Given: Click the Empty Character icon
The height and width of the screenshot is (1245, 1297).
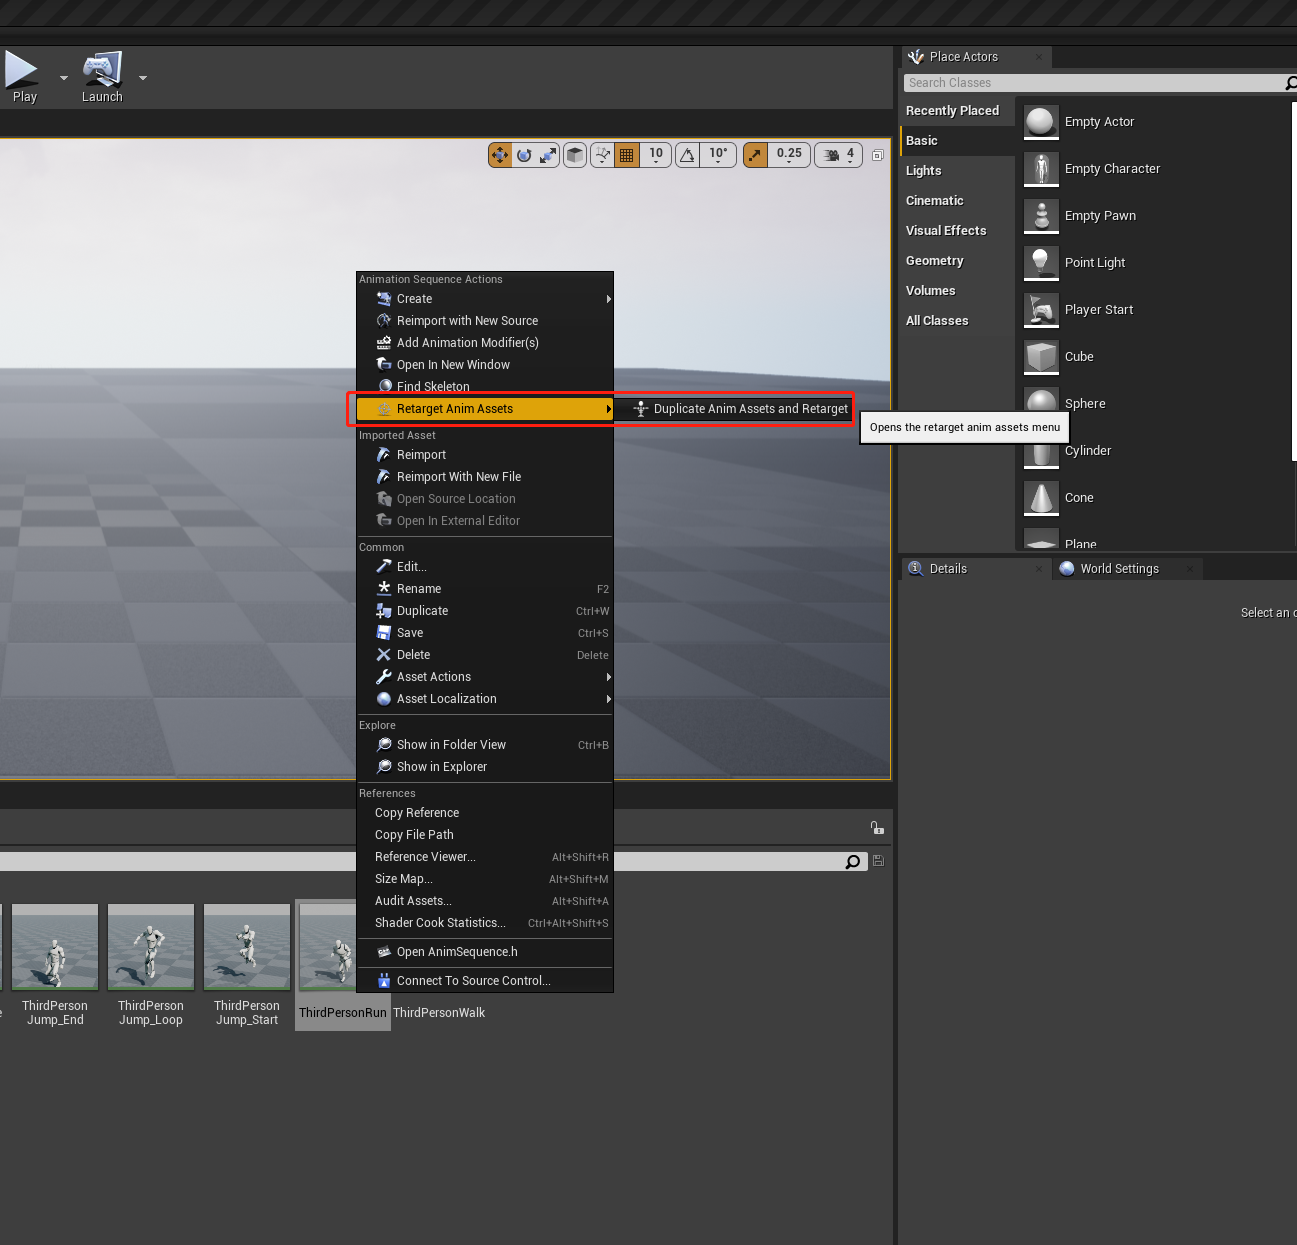Looking at the screenshot, I should (1041, 169).
